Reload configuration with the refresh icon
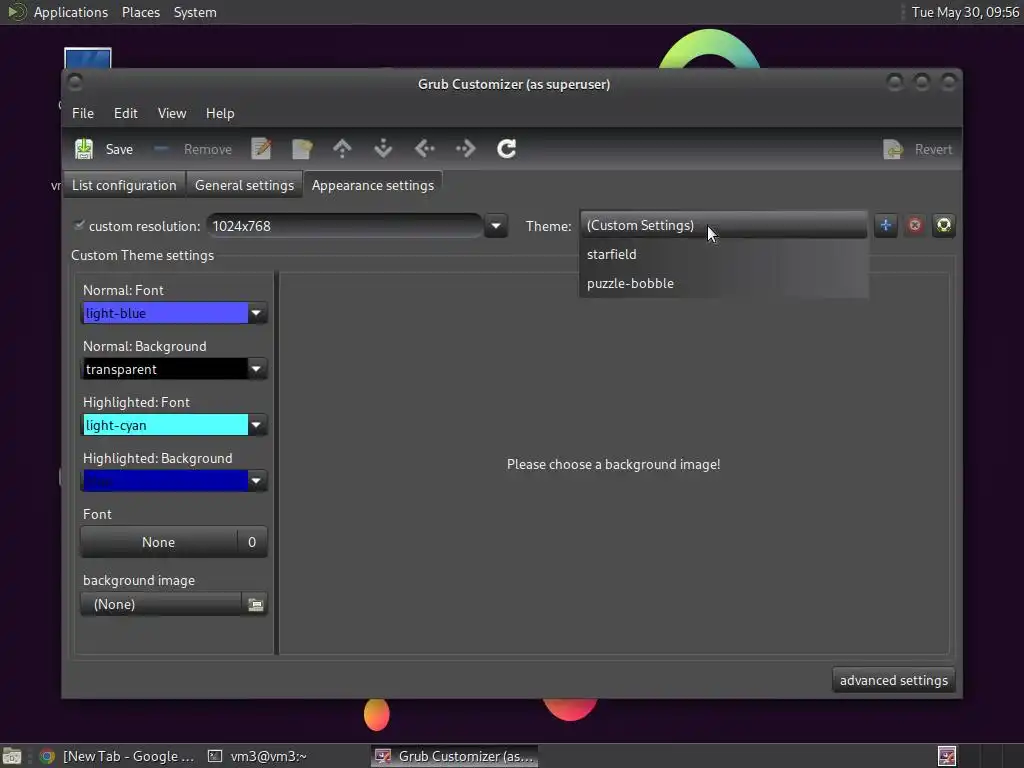This screenshot has width=1024, height=768. (507, 149)
